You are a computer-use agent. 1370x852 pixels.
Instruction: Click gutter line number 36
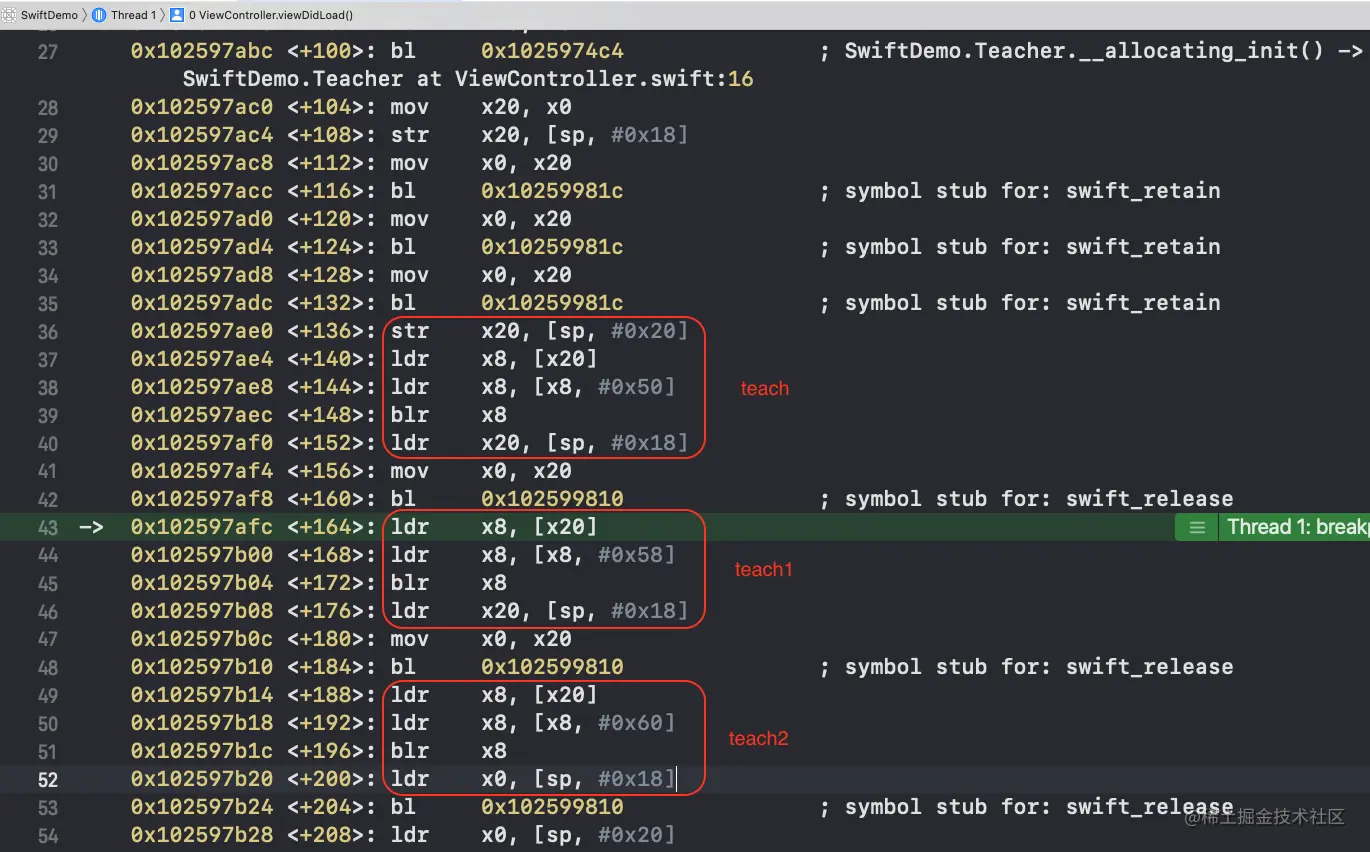point(47,331)
